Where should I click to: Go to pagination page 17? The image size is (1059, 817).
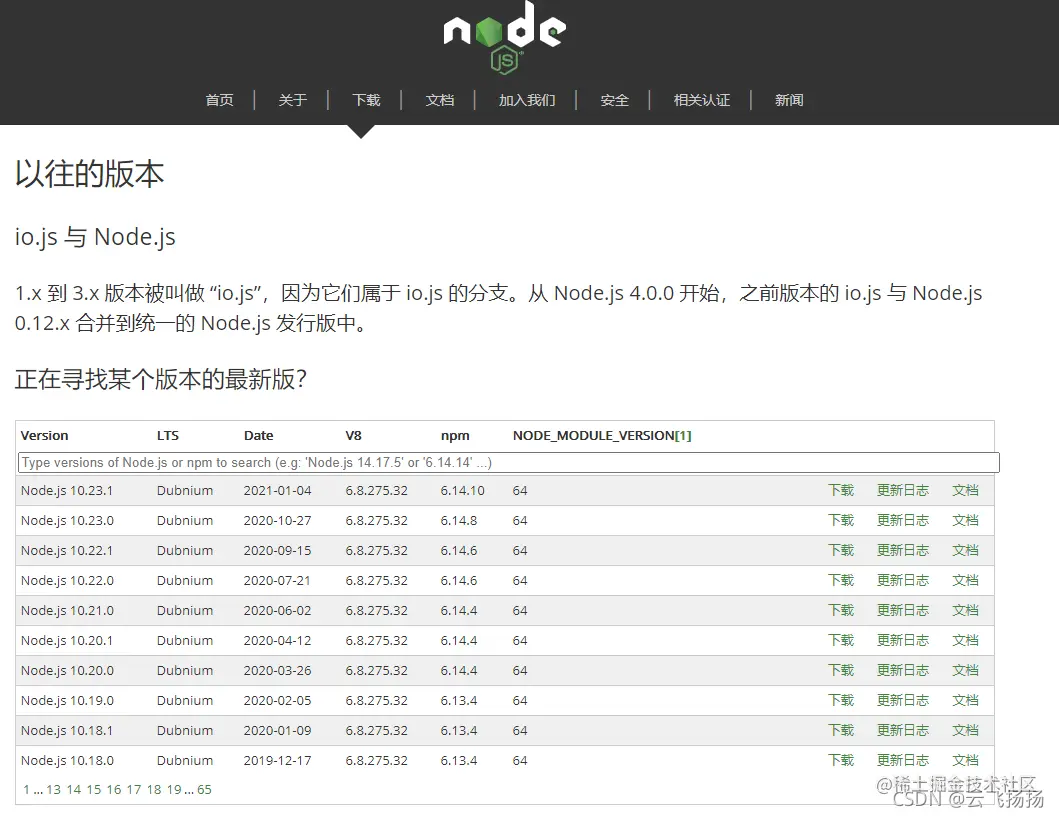coord(134,789)
